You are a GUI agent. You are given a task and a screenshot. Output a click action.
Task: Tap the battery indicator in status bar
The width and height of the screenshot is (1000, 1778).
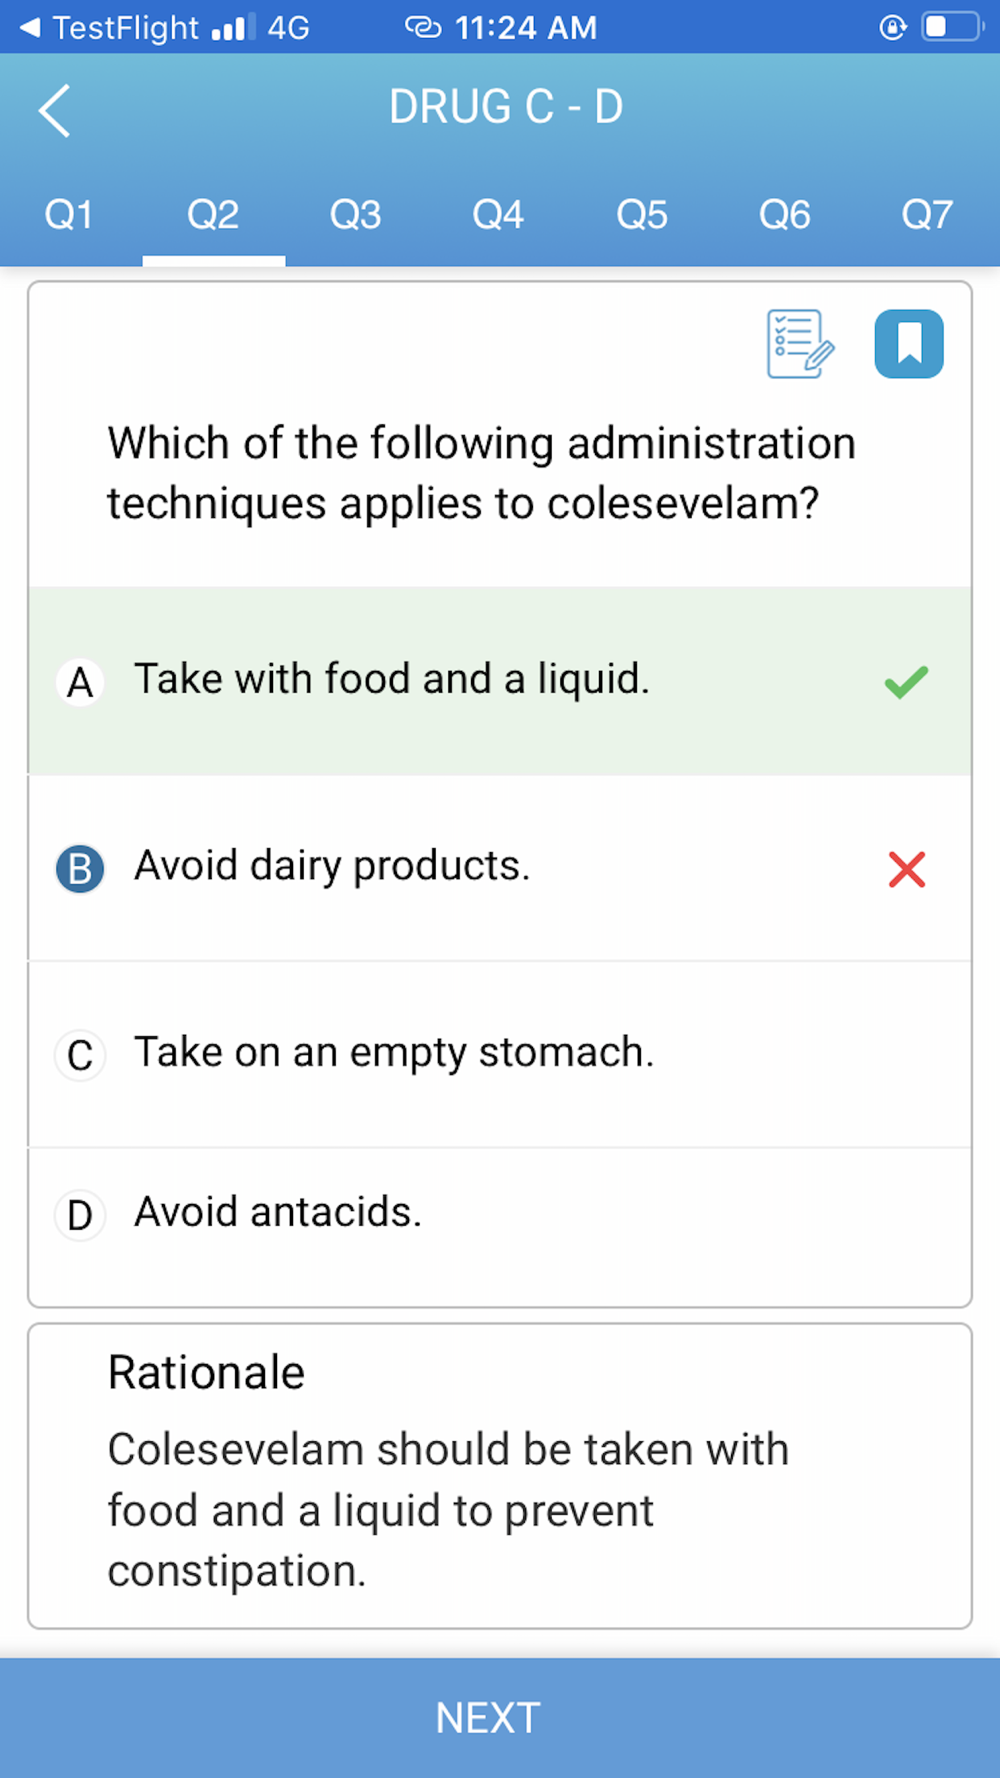click(951, 27)
